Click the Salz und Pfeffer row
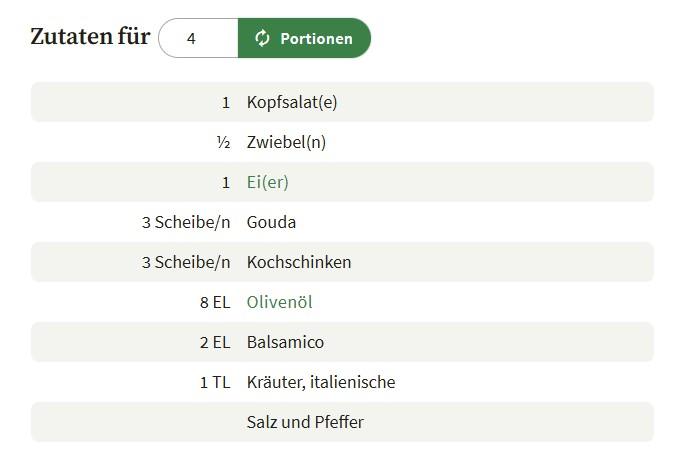The height and width of the screenshot is (453, 675). click(x=342, y=422)
